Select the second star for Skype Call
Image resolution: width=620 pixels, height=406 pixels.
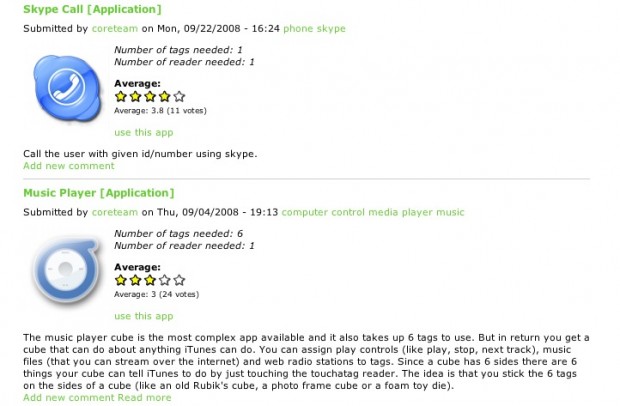pos(135,97)
